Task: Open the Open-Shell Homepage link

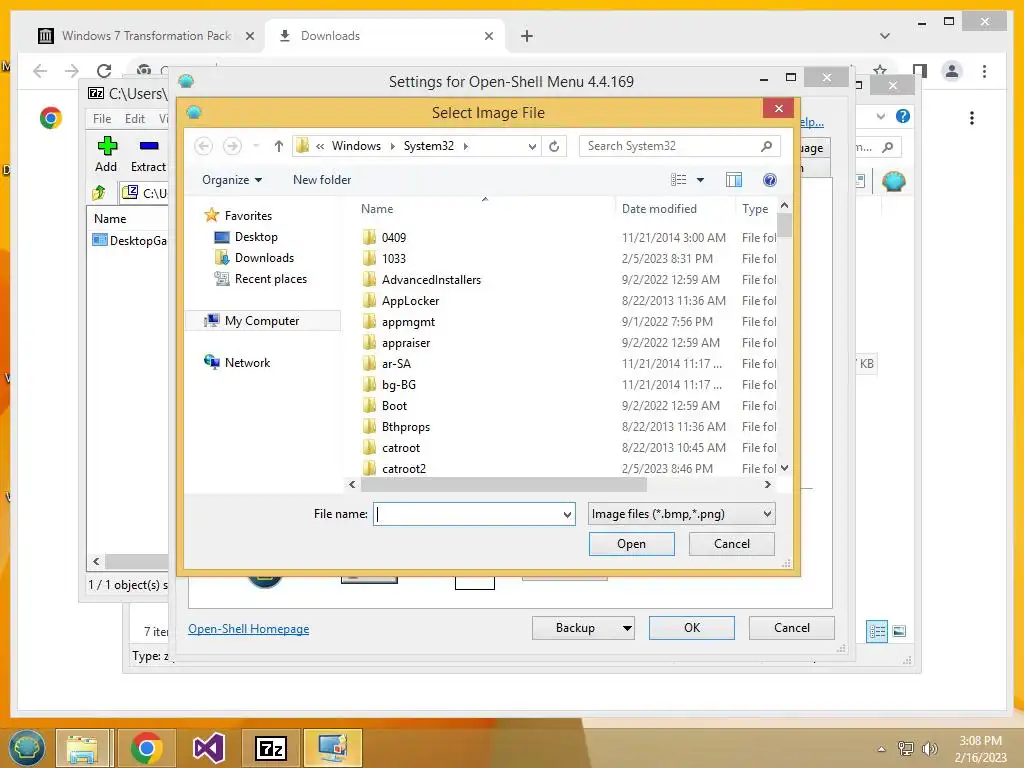Action: click(249, 629)
